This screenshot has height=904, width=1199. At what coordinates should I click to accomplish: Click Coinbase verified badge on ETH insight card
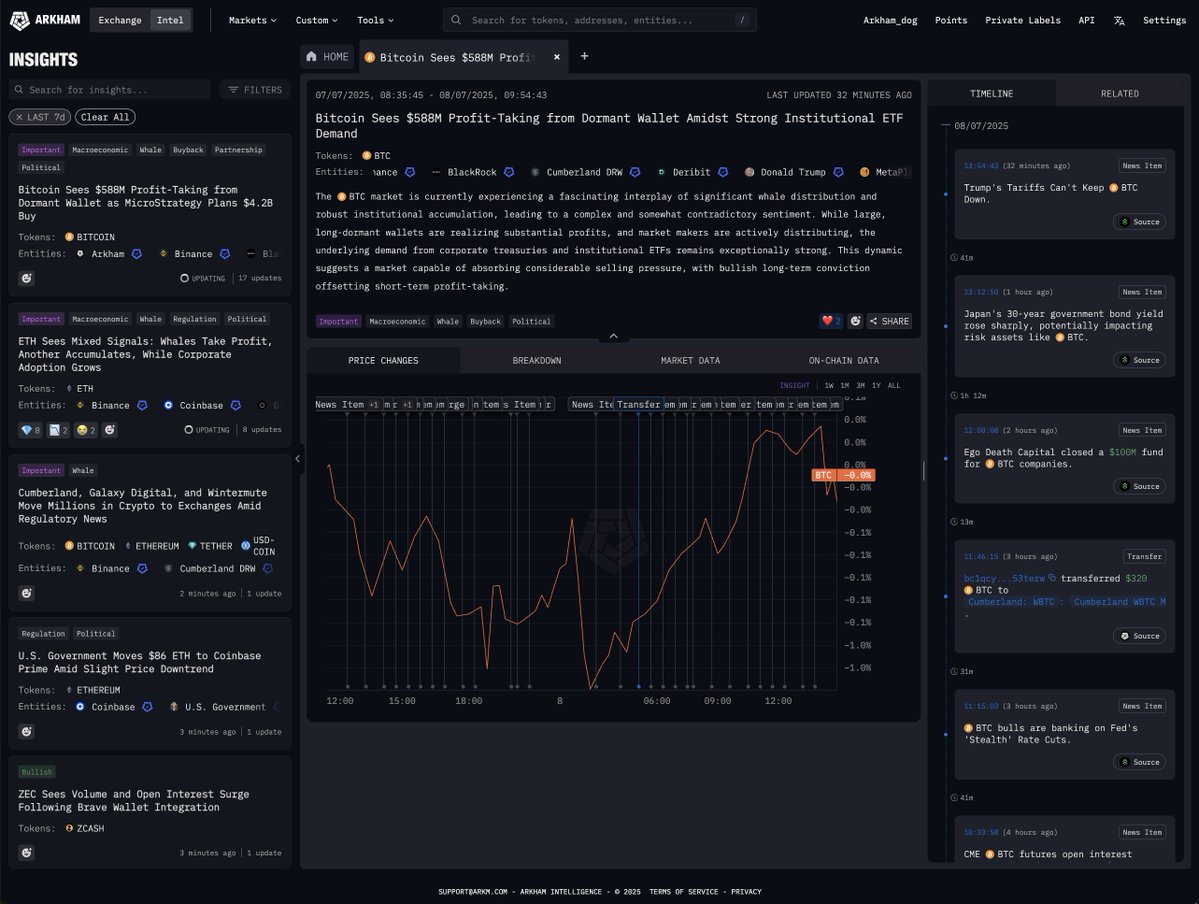coord(236,405)
